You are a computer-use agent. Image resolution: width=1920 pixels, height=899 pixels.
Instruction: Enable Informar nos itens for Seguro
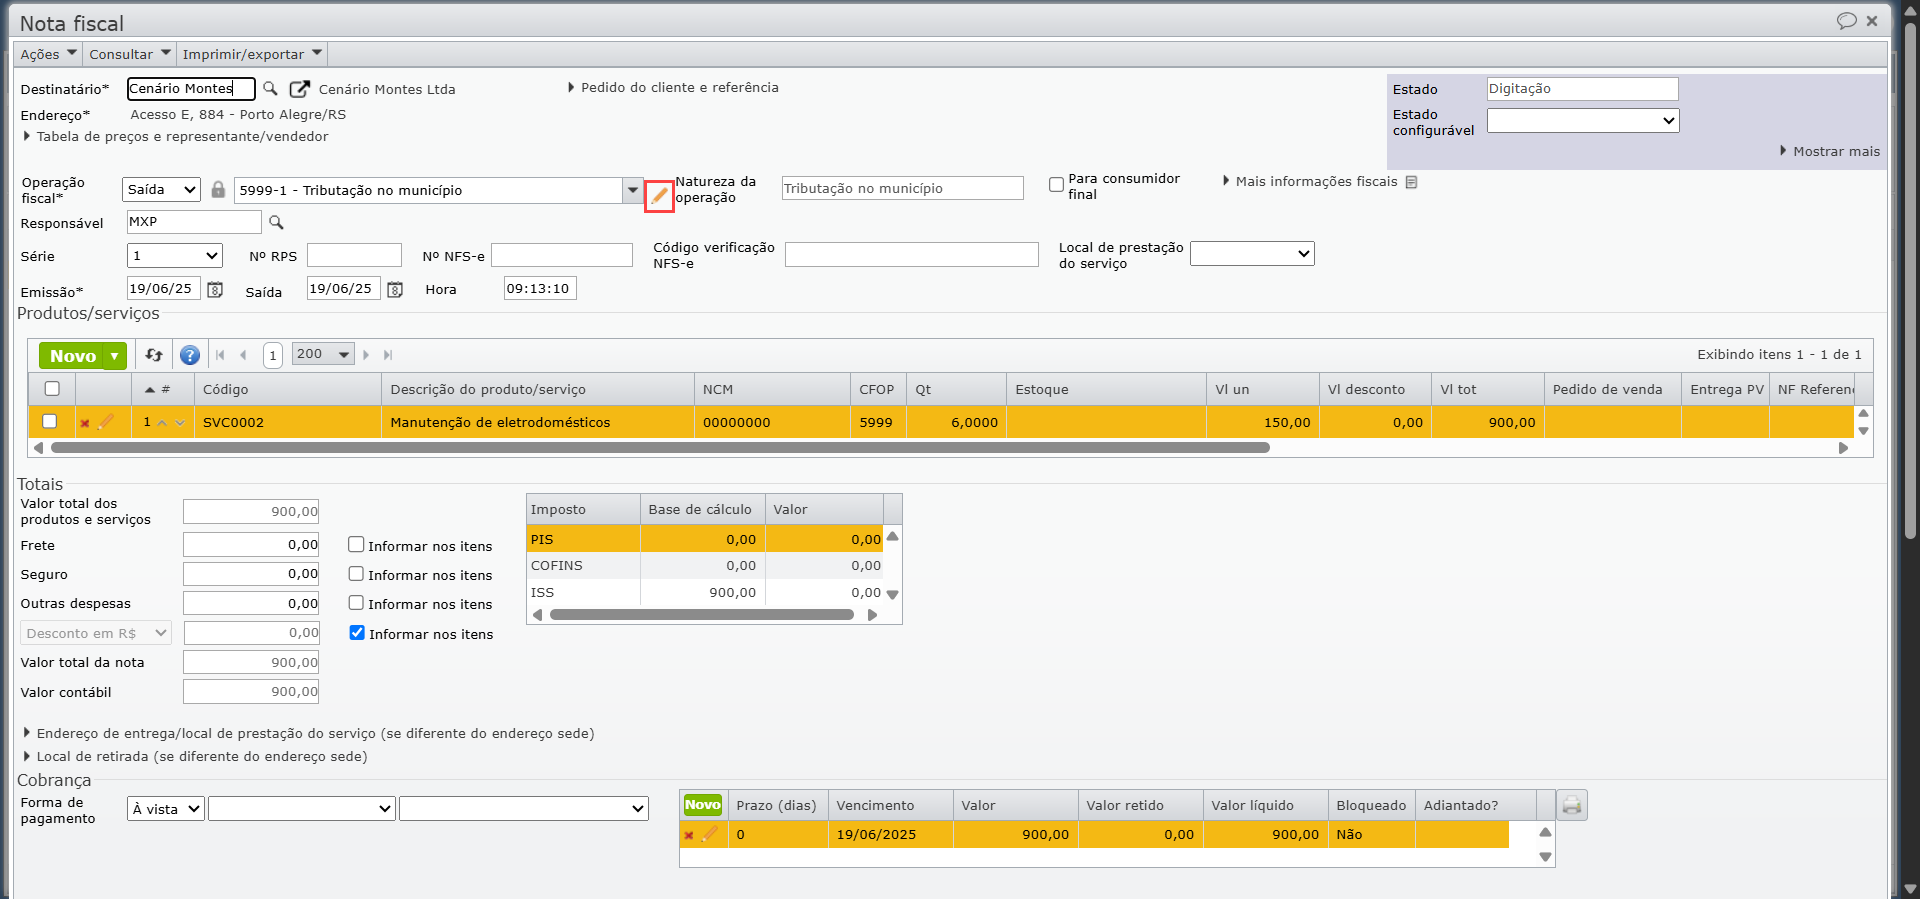click(x=356, y=574)
